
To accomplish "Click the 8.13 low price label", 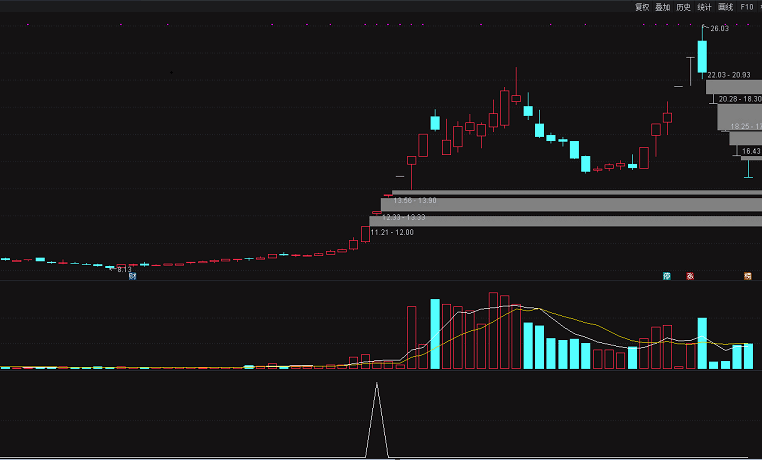I will click(124, 269).
